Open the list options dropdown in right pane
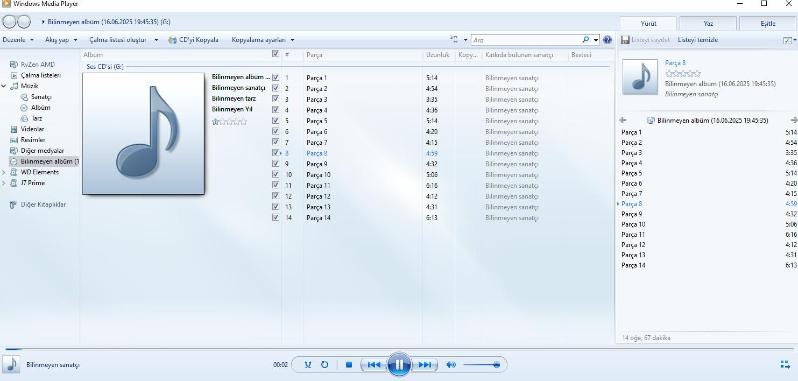This screenshot has width=798, height=381. point(789,40)
